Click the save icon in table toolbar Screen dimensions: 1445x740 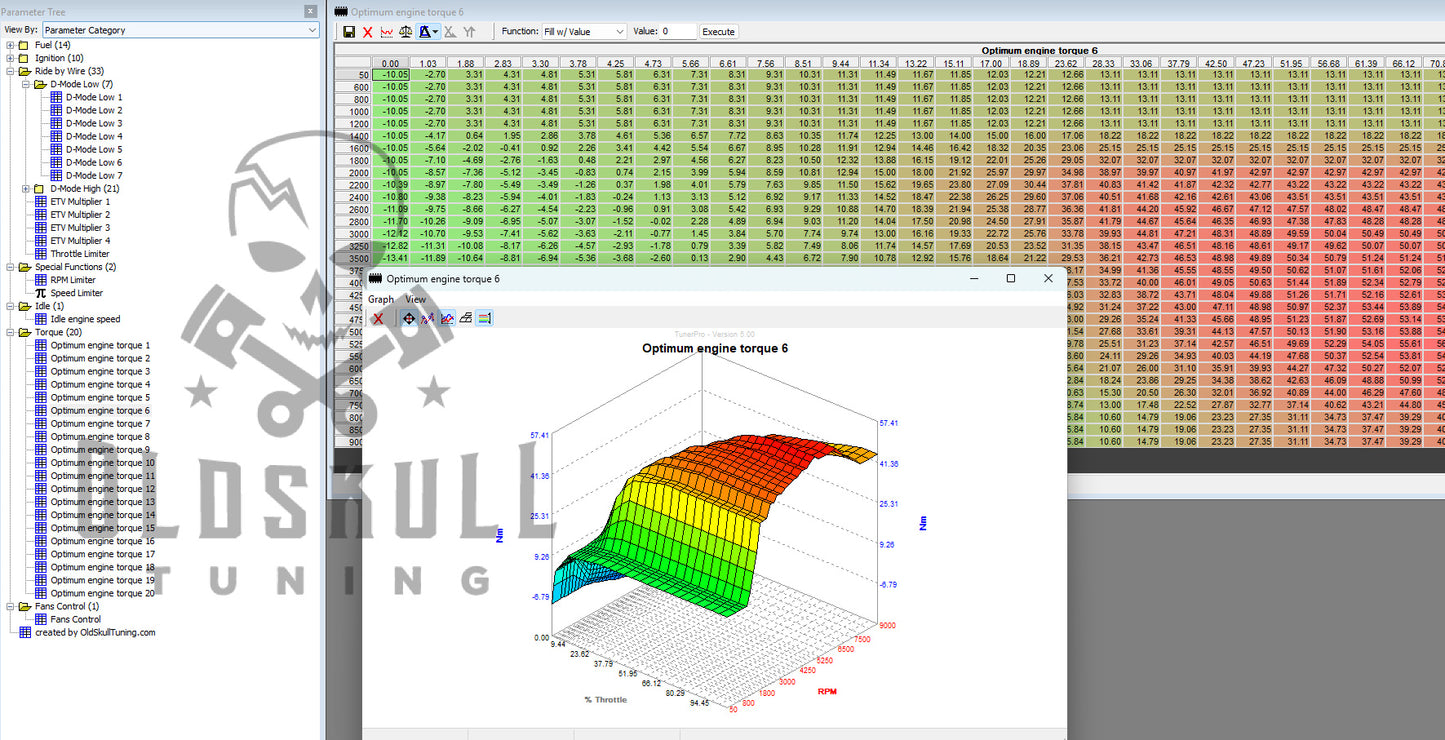pos(349,32)
